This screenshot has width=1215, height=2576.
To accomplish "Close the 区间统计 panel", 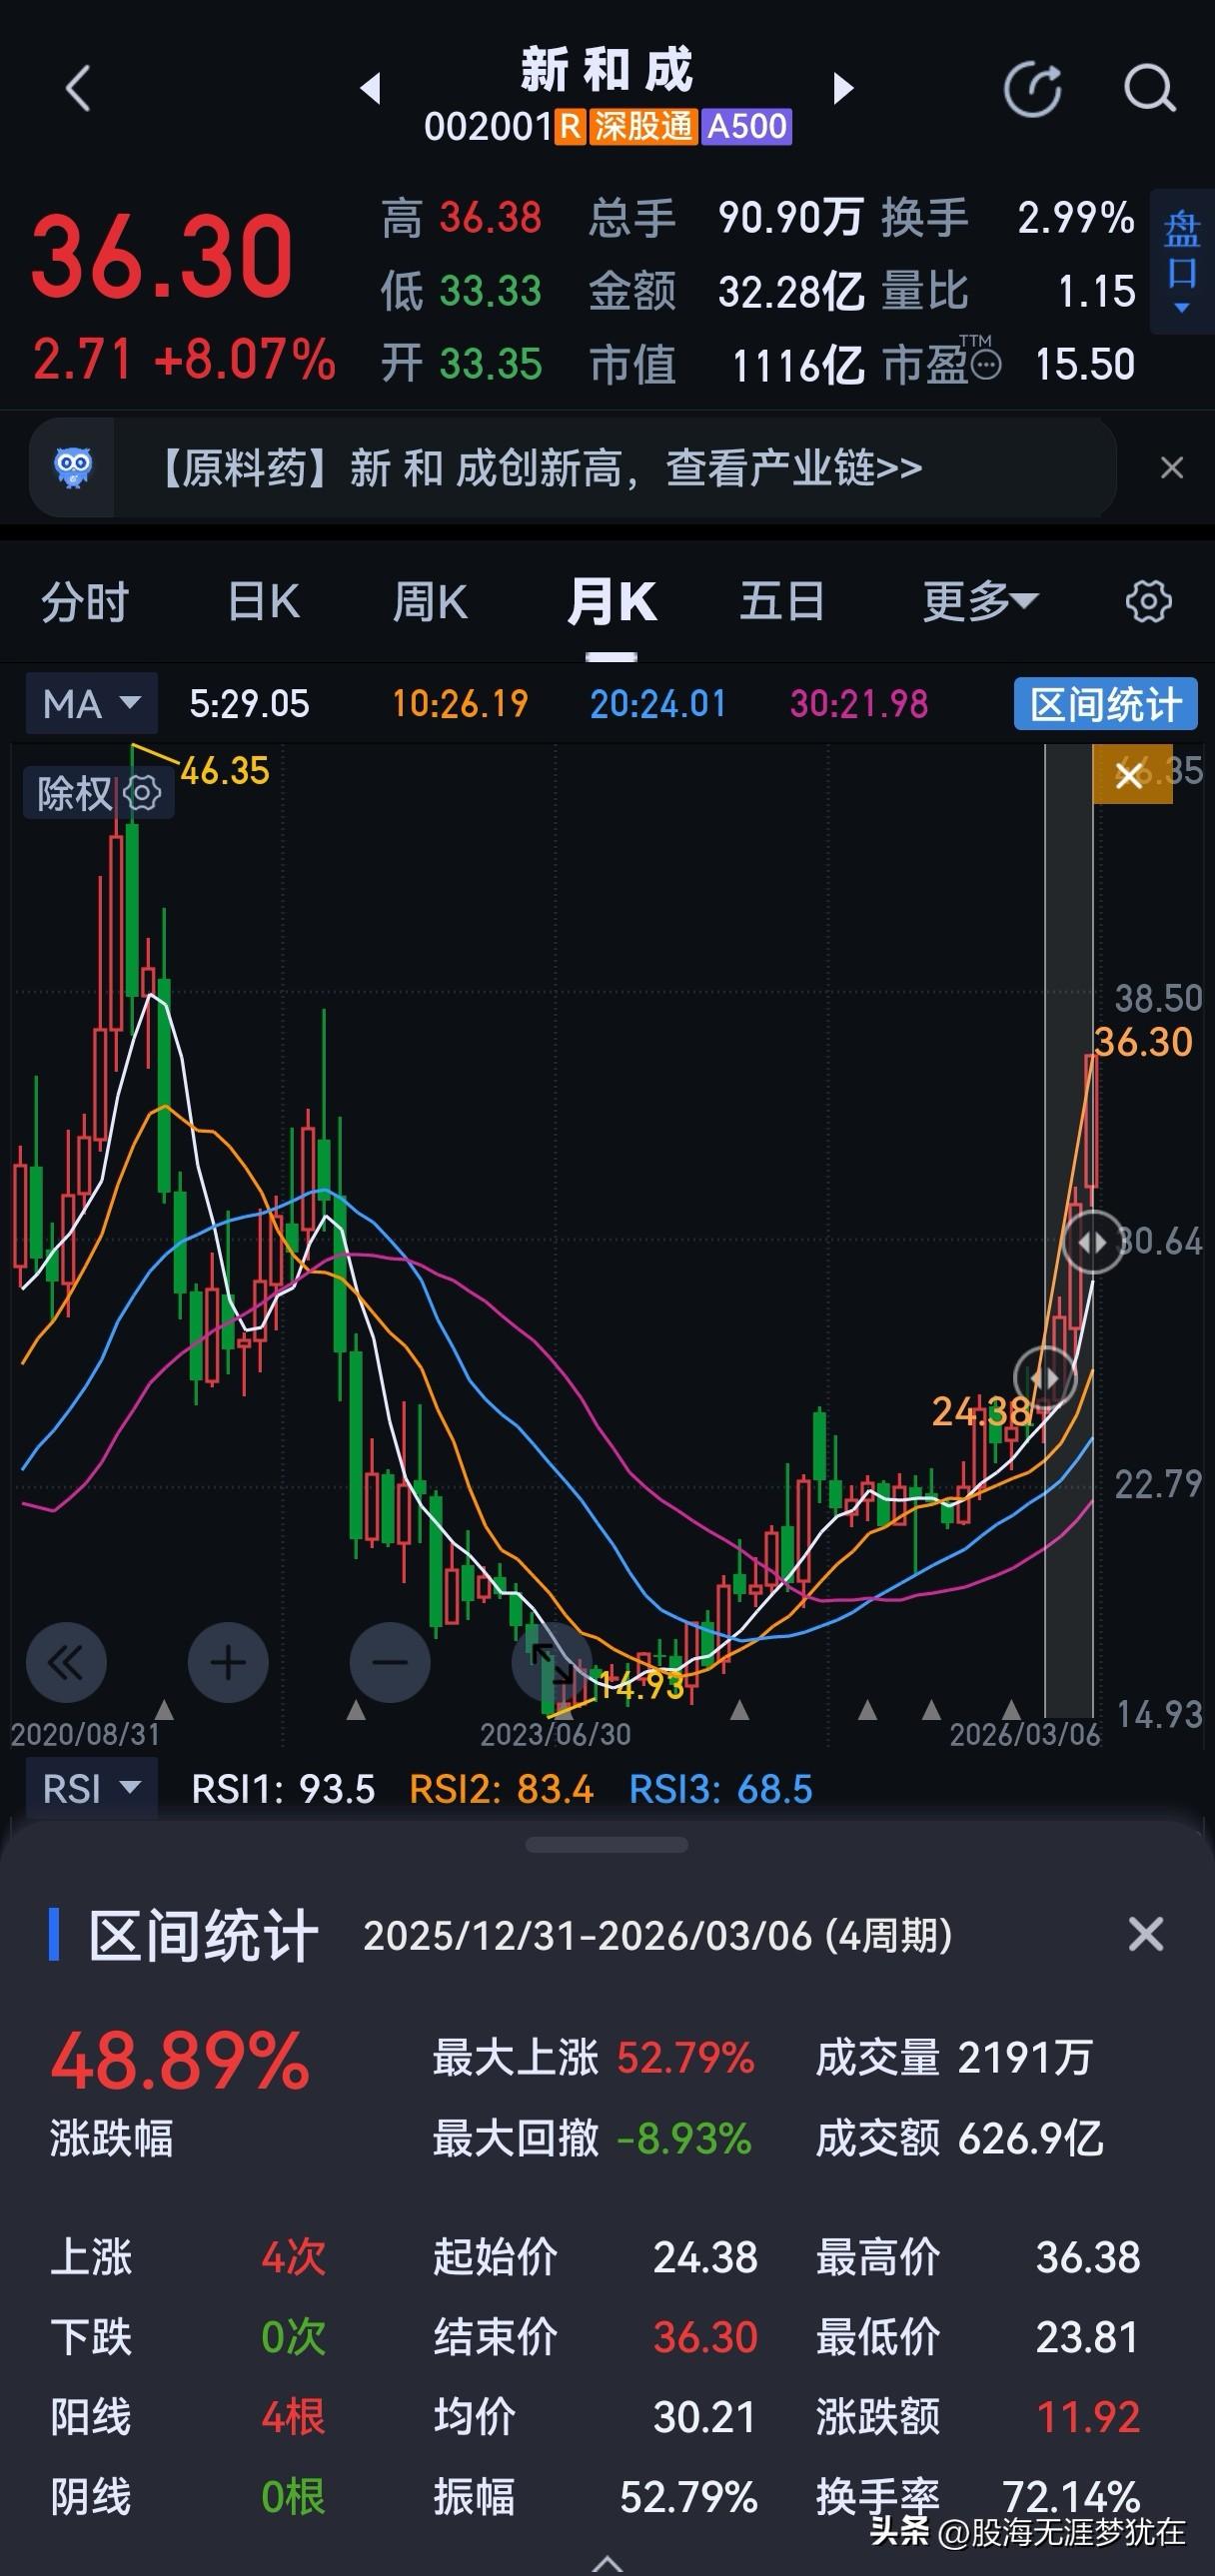I will click(x=1145, y=1934).
